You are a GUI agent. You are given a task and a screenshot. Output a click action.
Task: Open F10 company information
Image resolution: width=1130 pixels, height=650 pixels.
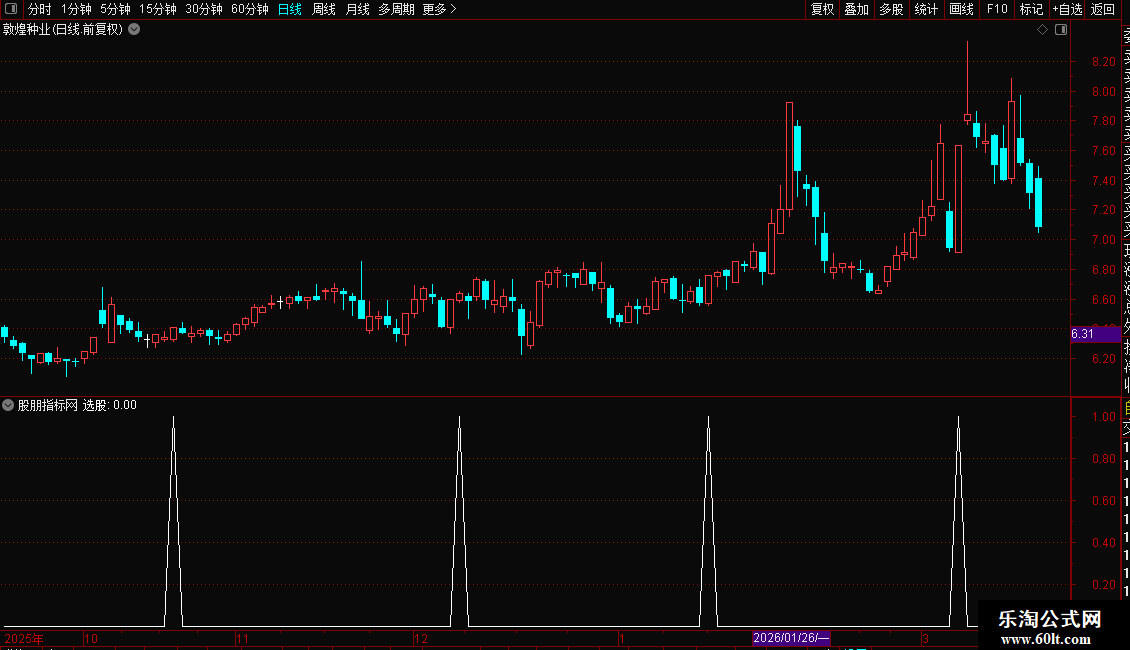pos(997,9)
